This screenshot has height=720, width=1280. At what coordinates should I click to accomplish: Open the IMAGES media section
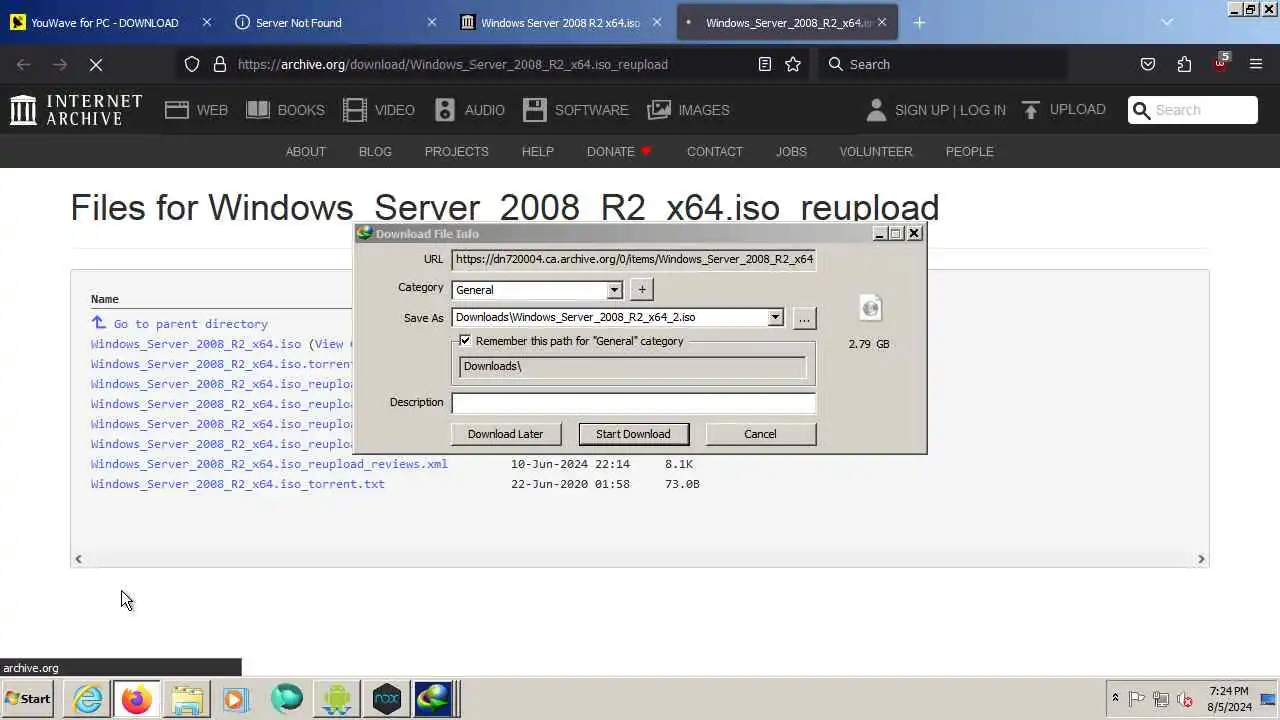[688, 110]
